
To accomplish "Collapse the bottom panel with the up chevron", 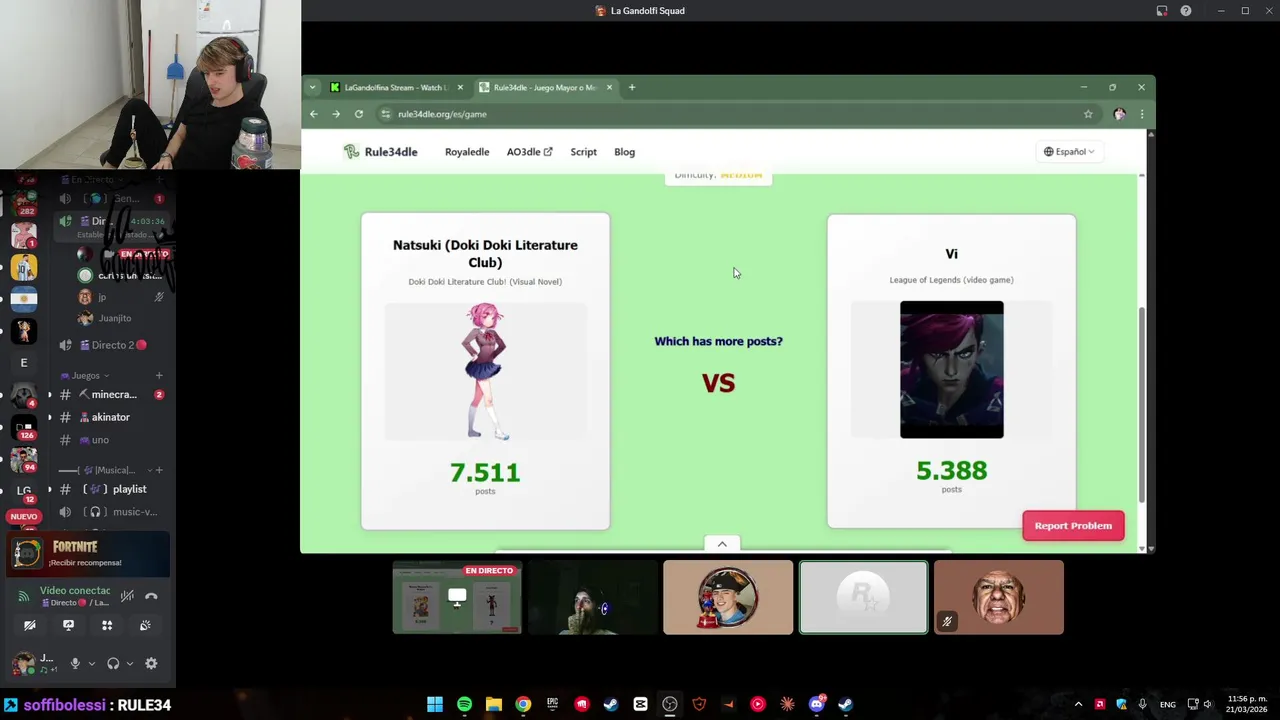I will tap(722, 544).
